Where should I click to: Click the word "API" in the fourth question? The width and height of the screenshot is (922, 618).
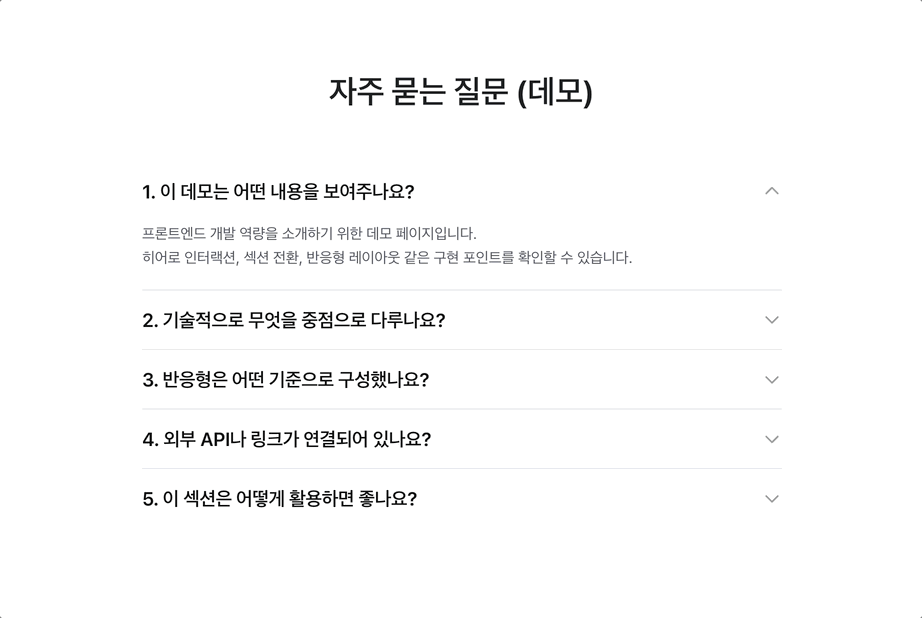point(216,439)
